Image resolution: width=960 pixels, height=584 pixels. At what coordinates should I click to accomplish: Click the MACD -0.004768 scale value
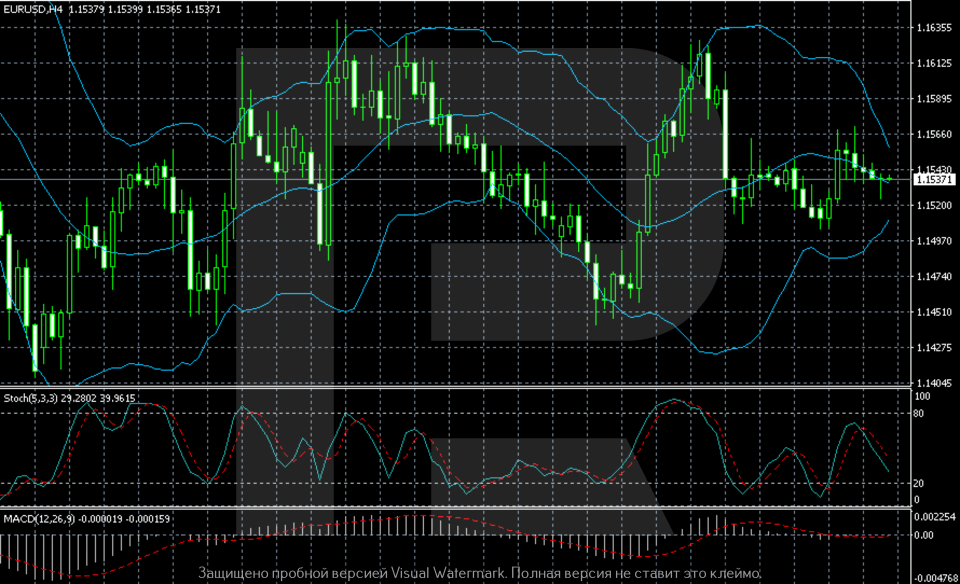936,578
